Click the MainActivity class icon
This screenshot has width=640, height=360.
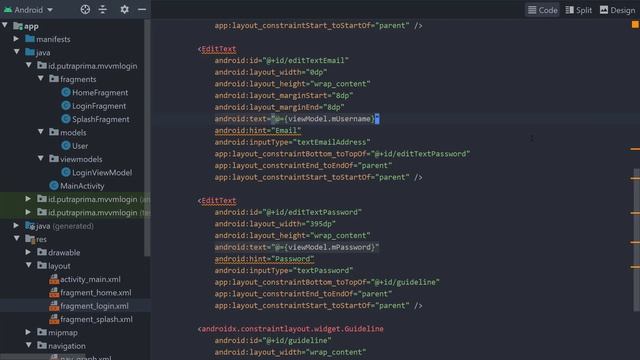coord(54,186)
